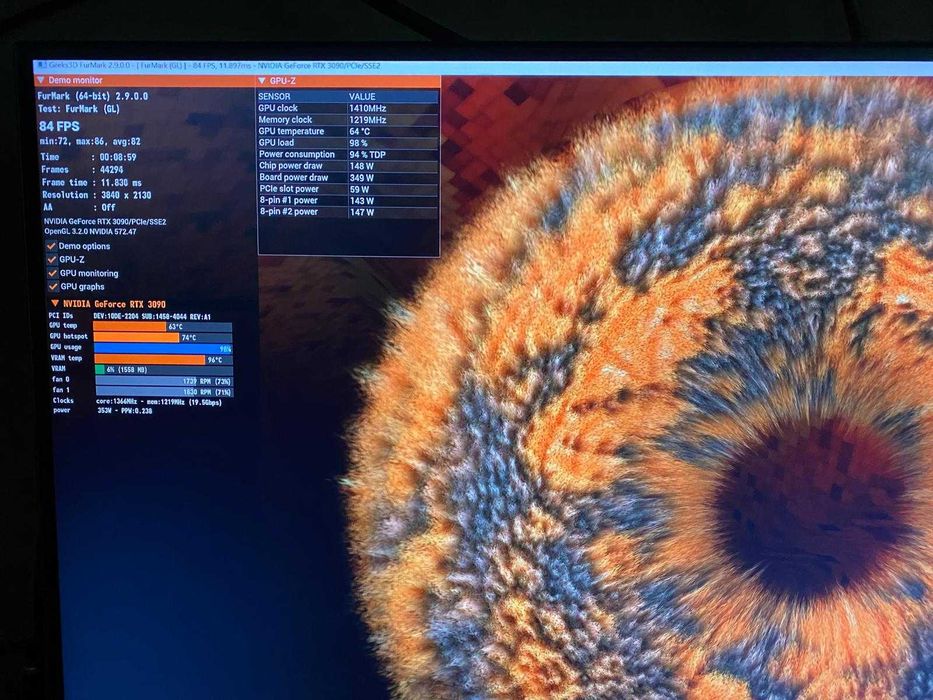Screen dimensions: 933x700
Task: Select the PCIe slot power row
Action: point(348,189)
